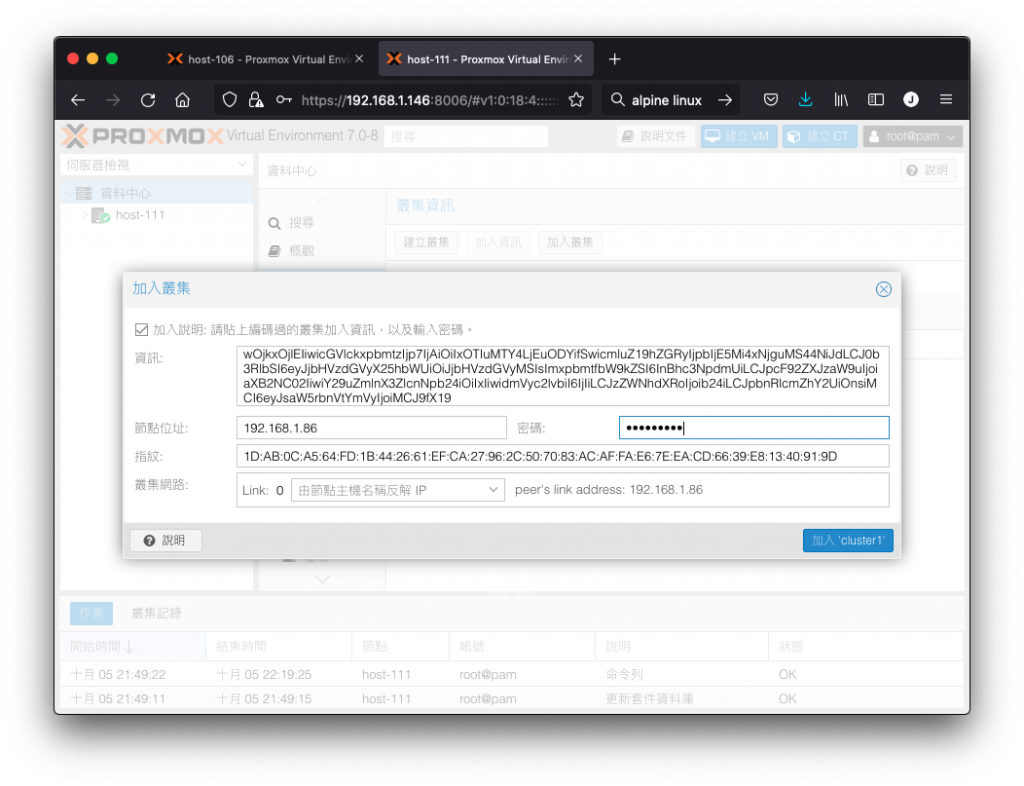Click the search magnifier icon in browser
Viewport: 1024px width, 786px height.
[x=617, y=100]
